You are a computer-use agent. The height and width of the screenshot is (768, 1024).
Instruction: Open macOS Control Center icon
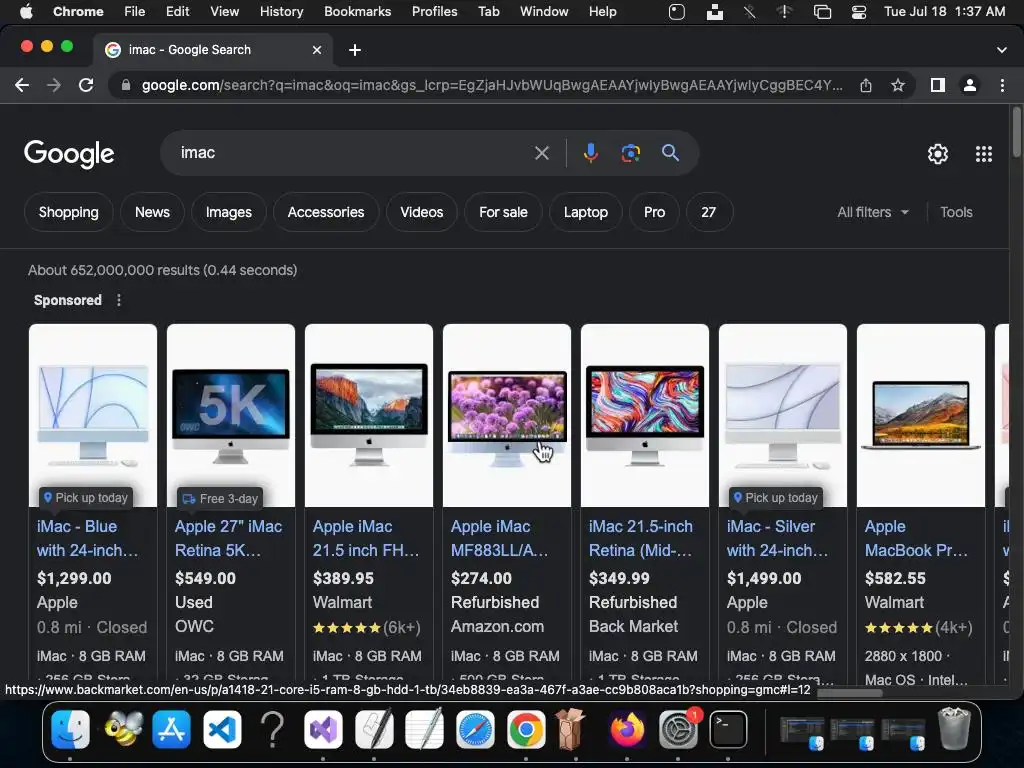point(859,12)
